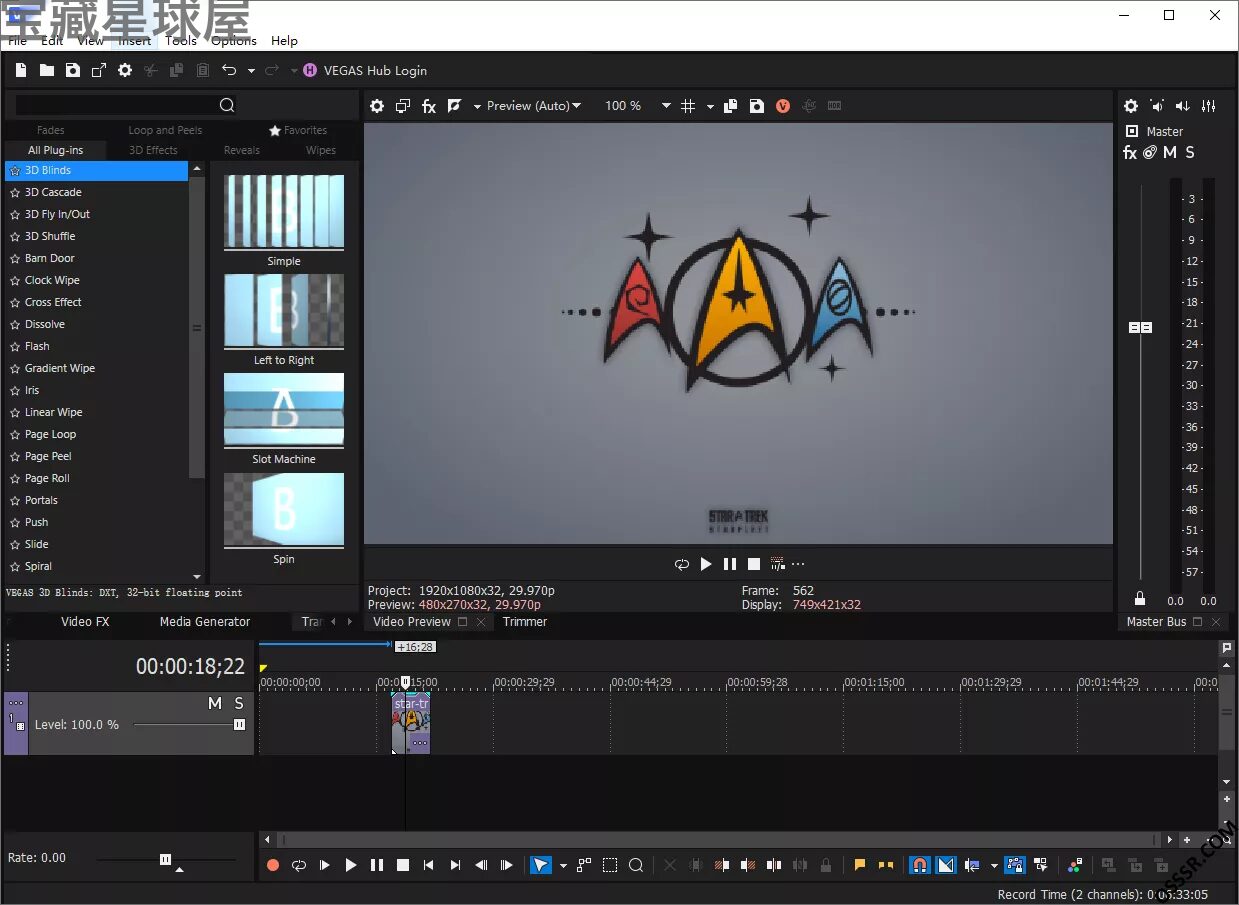Expand the overlays dropdown next to grid
This screenshot has height=905, width=1239.
click(x=710, y=107)
